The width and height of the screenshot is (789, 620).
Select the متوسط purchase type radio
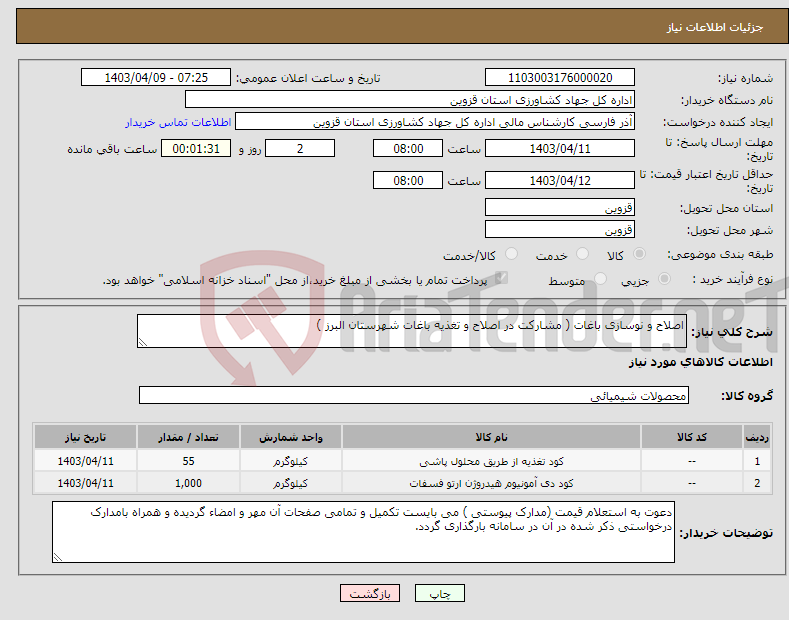pos(600,279)
